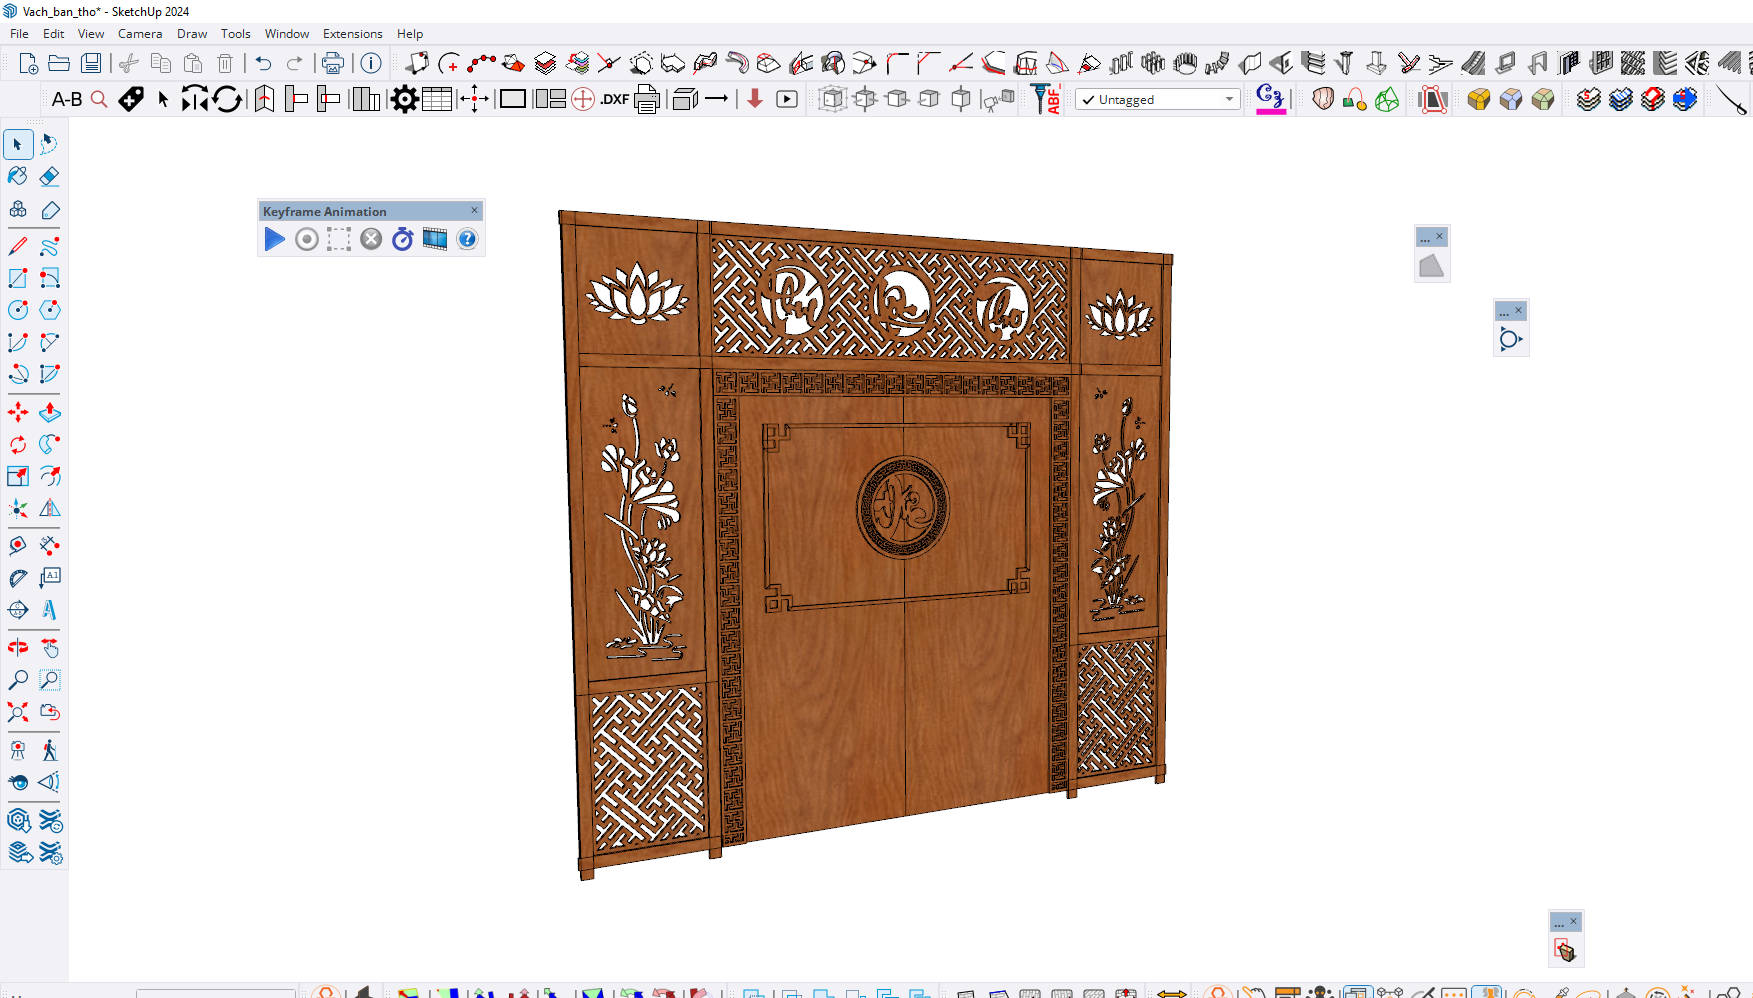Open the DXF export tool
The height and width of the screenshot is (998, 1753).
[614, 99]
